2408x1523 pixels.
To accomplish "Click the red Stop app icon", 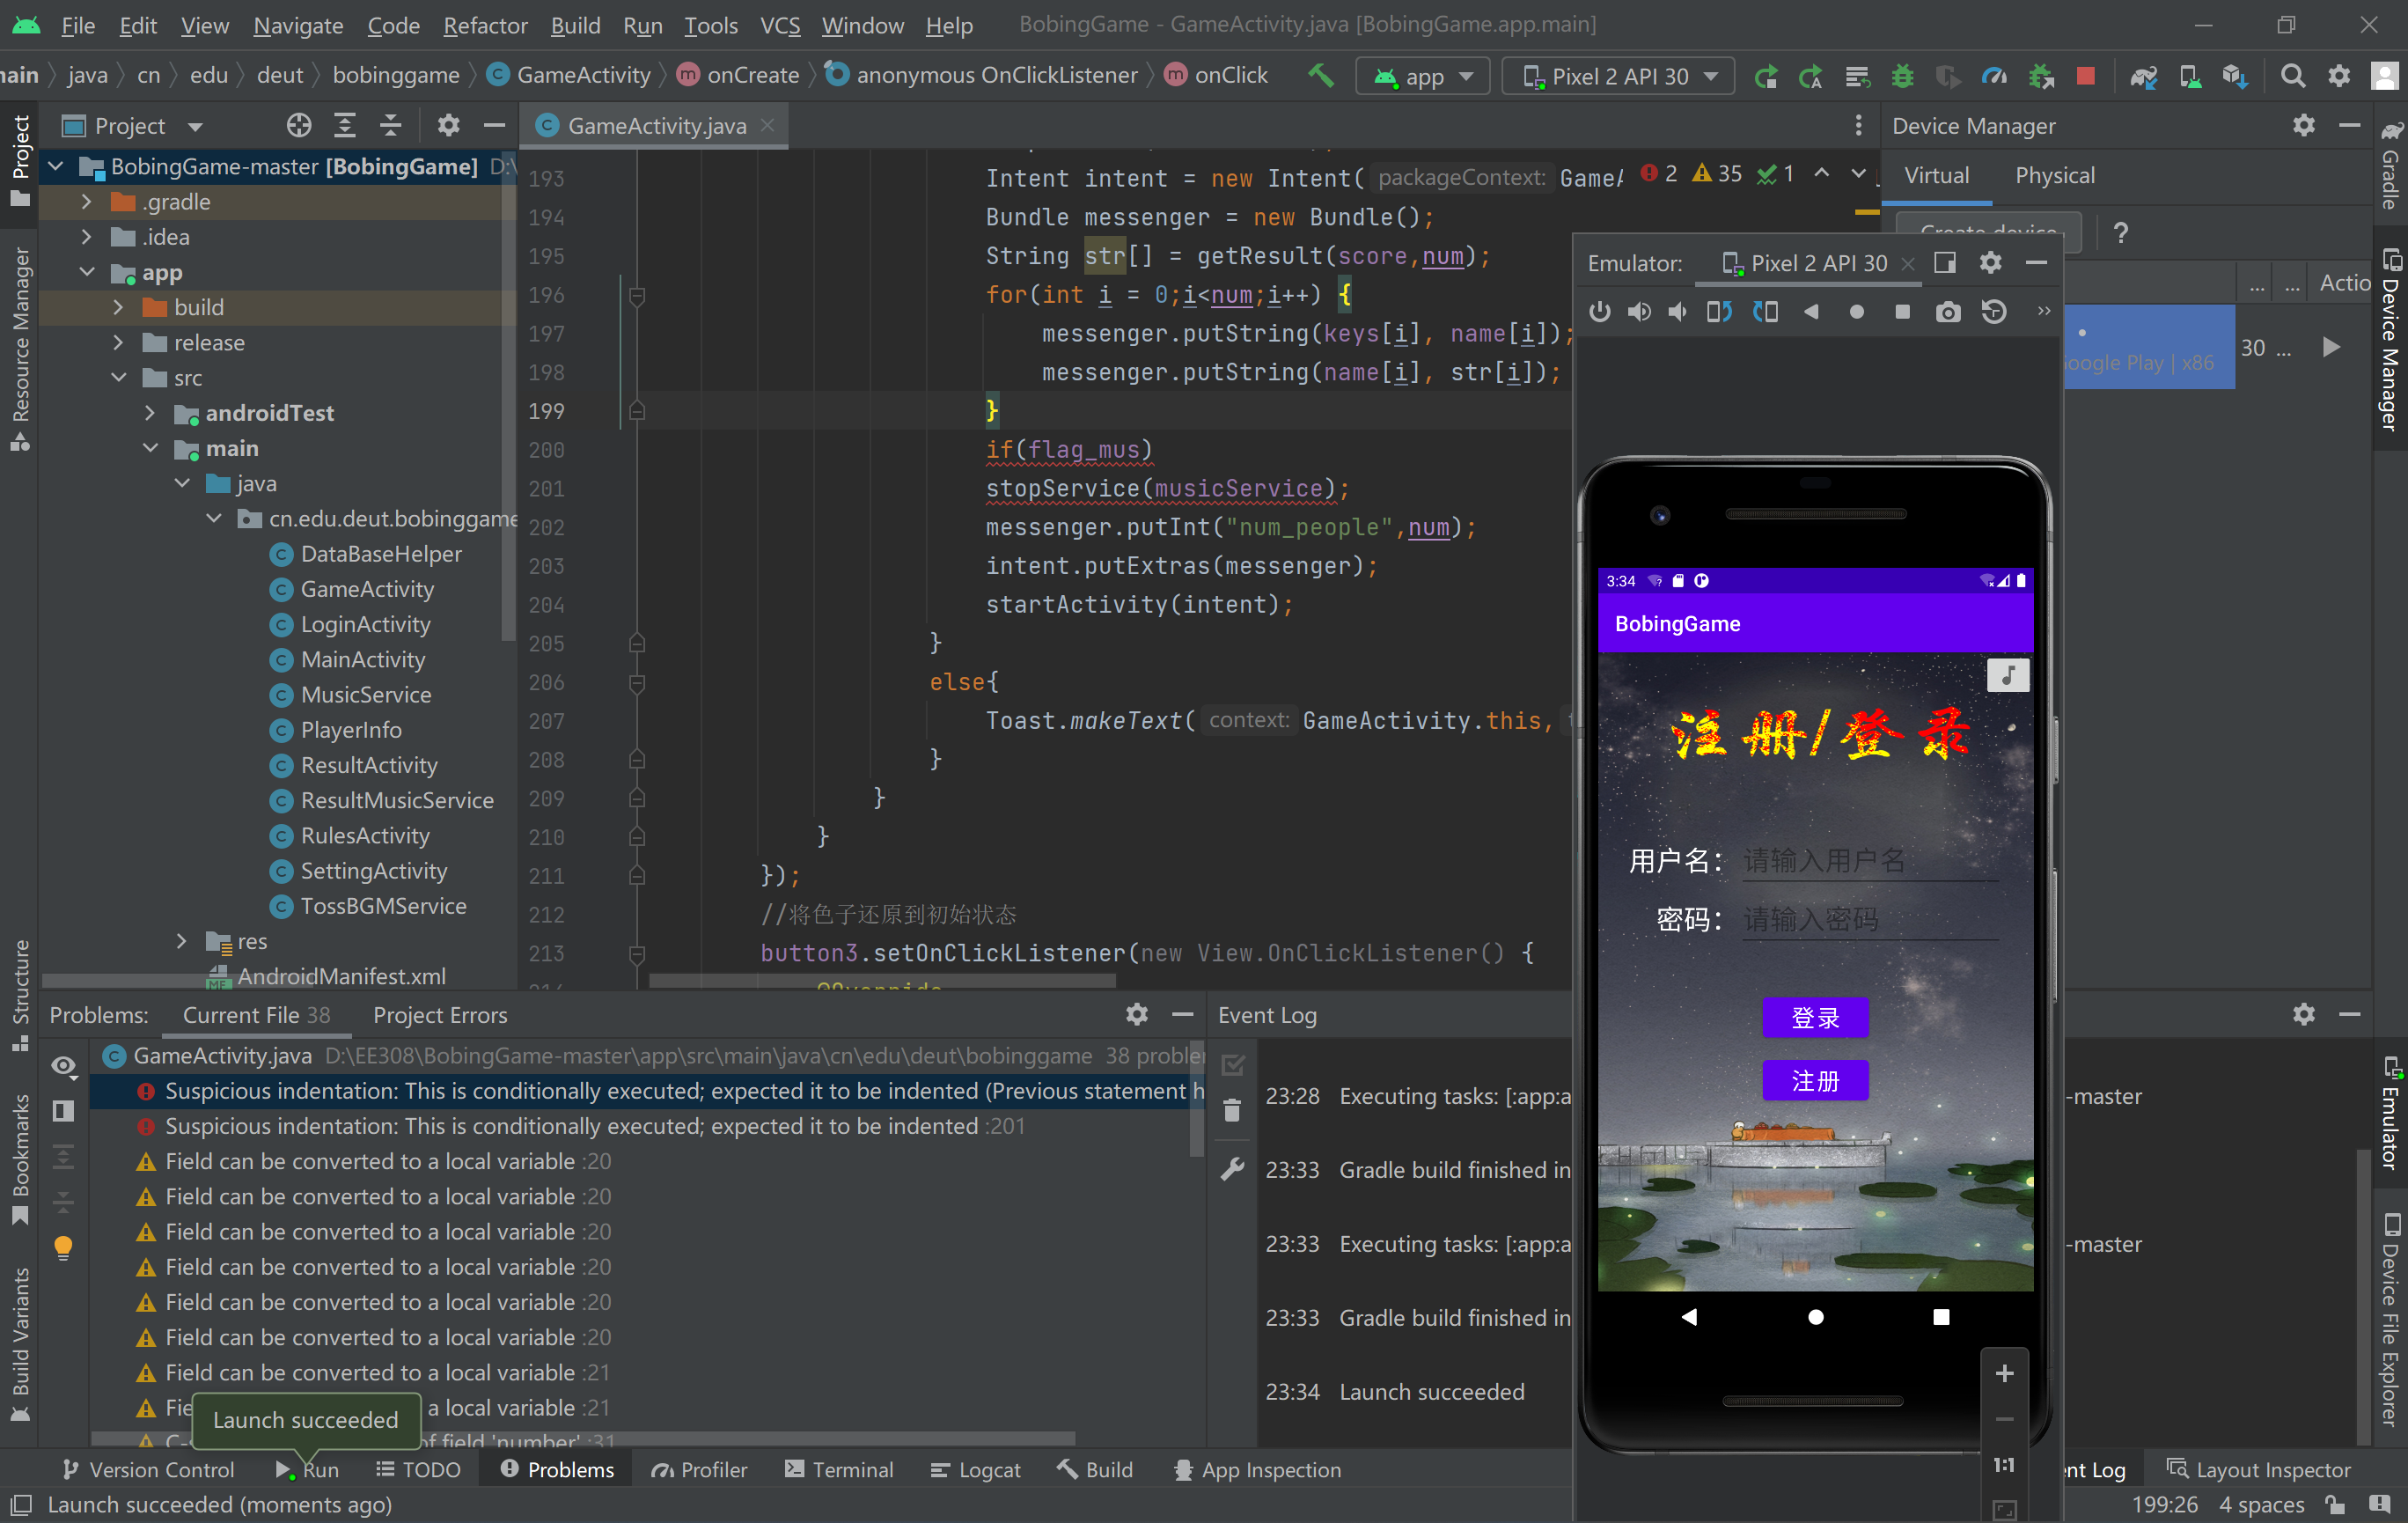I will 2085,76.
